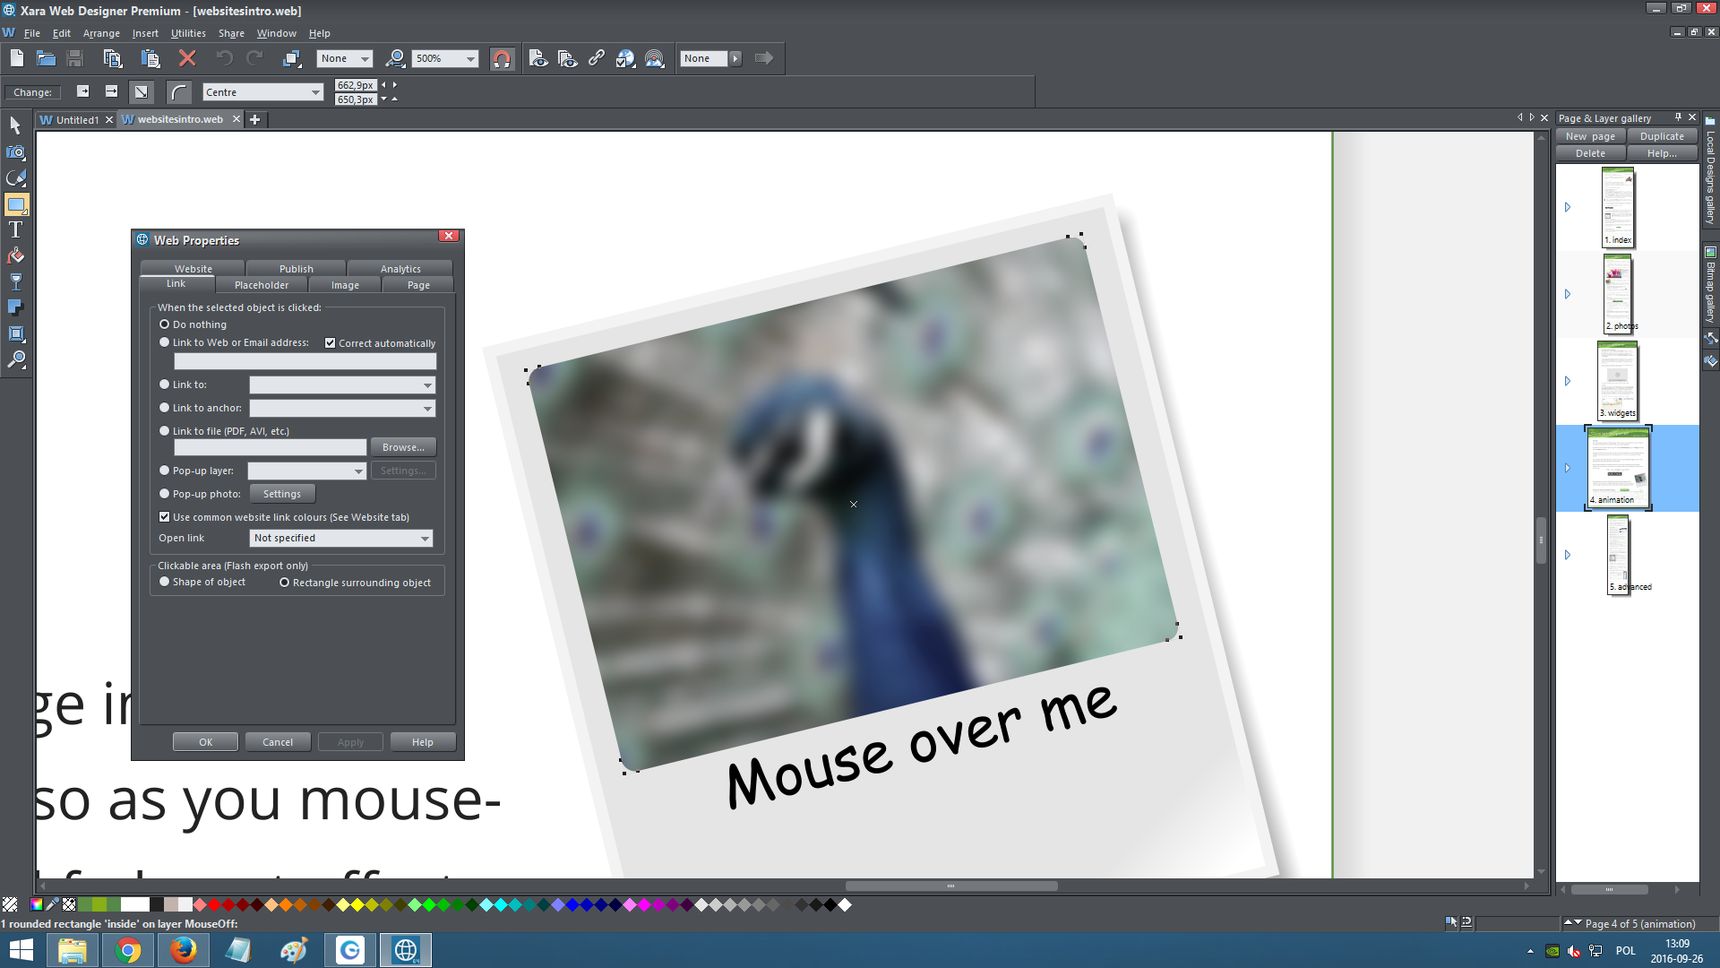Open the Centre alignment dropdown
This screenshot has height=968, width=1720.
click(x=263, y=92)
